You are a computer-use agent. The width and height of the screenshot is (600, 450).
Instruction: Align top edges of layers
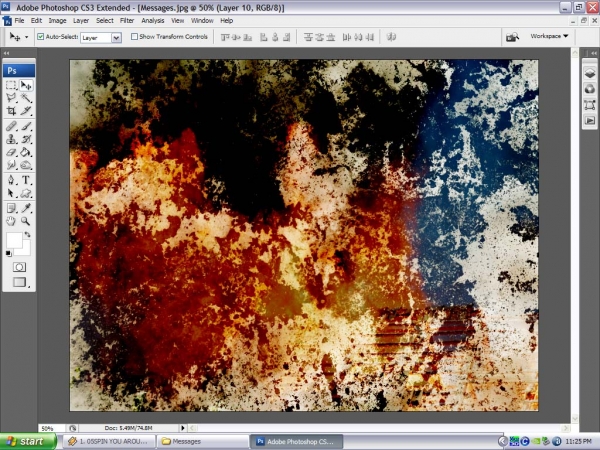[x=225, y=37]
